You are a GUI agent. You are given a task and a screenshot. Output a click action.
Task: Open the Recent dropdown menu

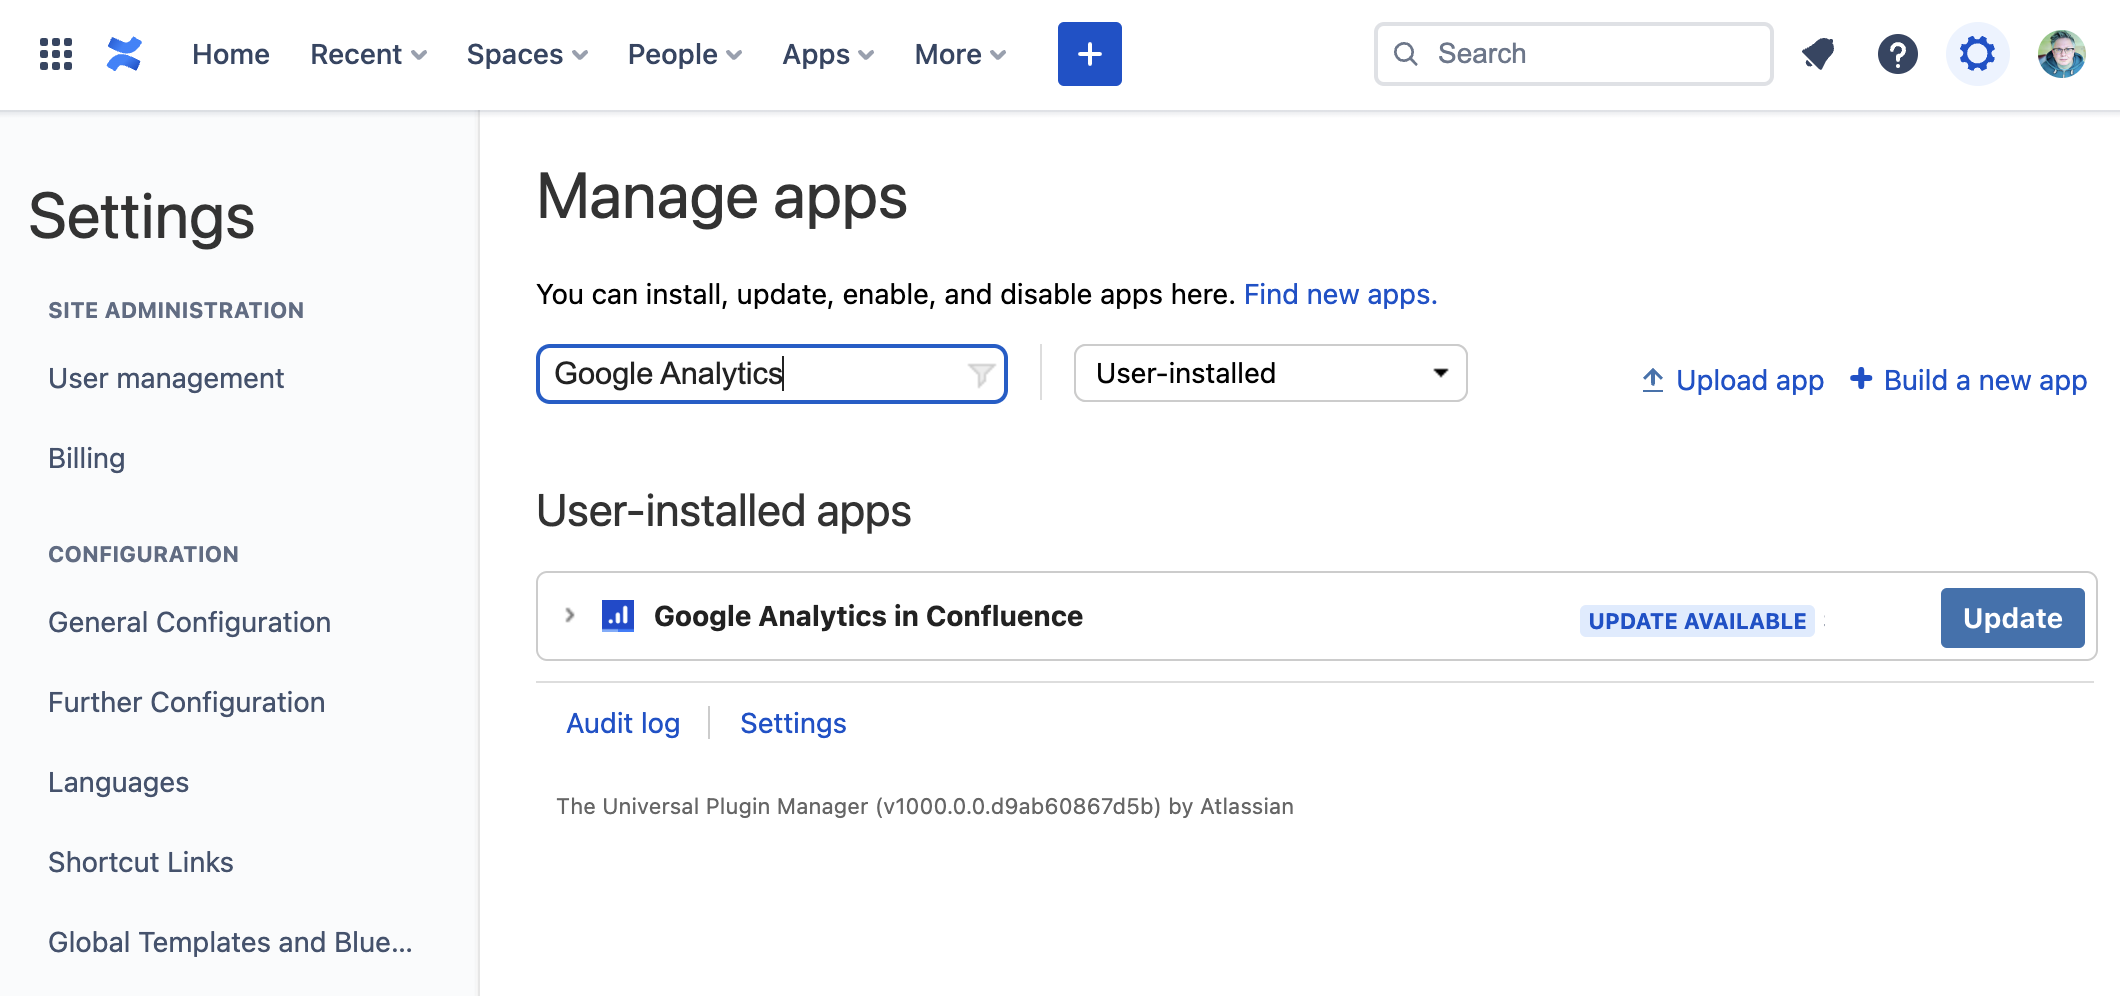(369, 54)
